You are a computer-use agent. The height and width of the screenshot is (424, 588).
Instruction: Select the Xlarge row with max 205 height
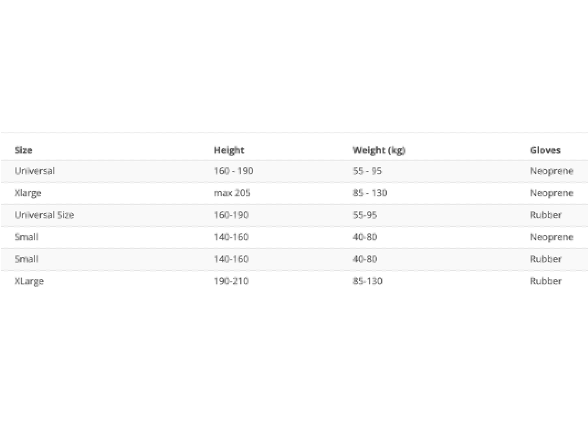(x=294, y=193)
